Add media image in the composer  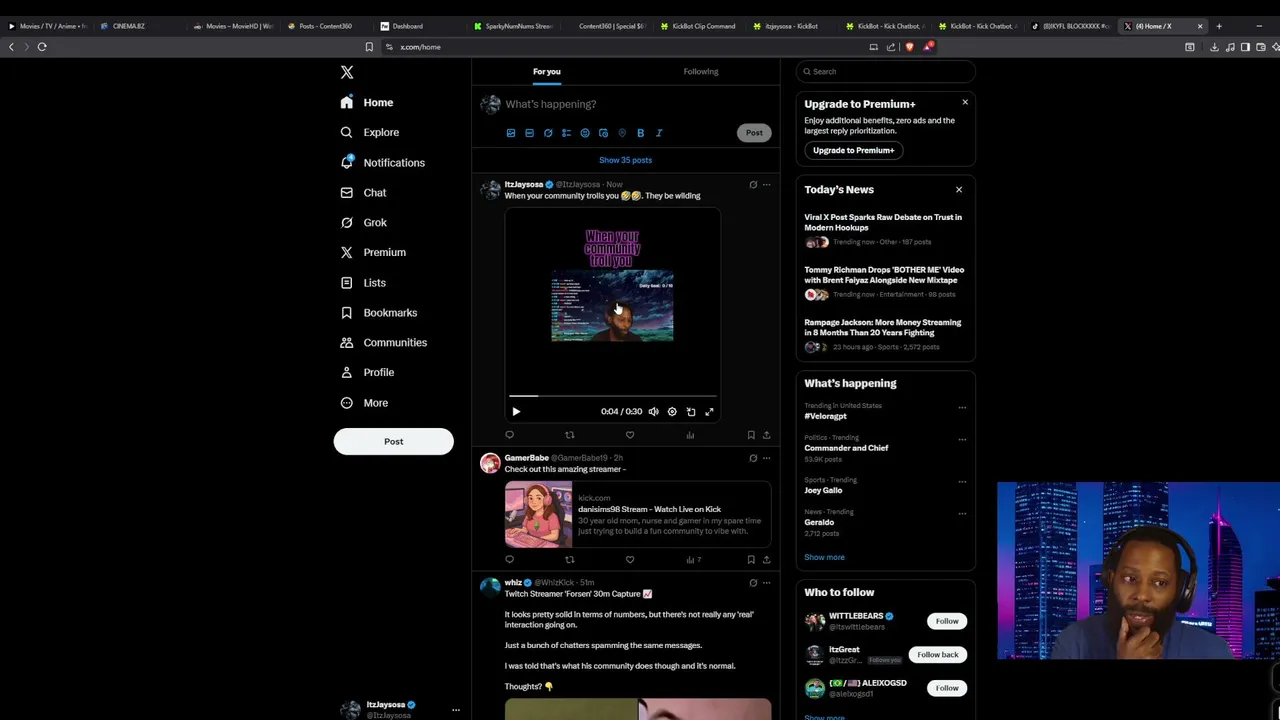pyautogui.click(x=511, y=133)
